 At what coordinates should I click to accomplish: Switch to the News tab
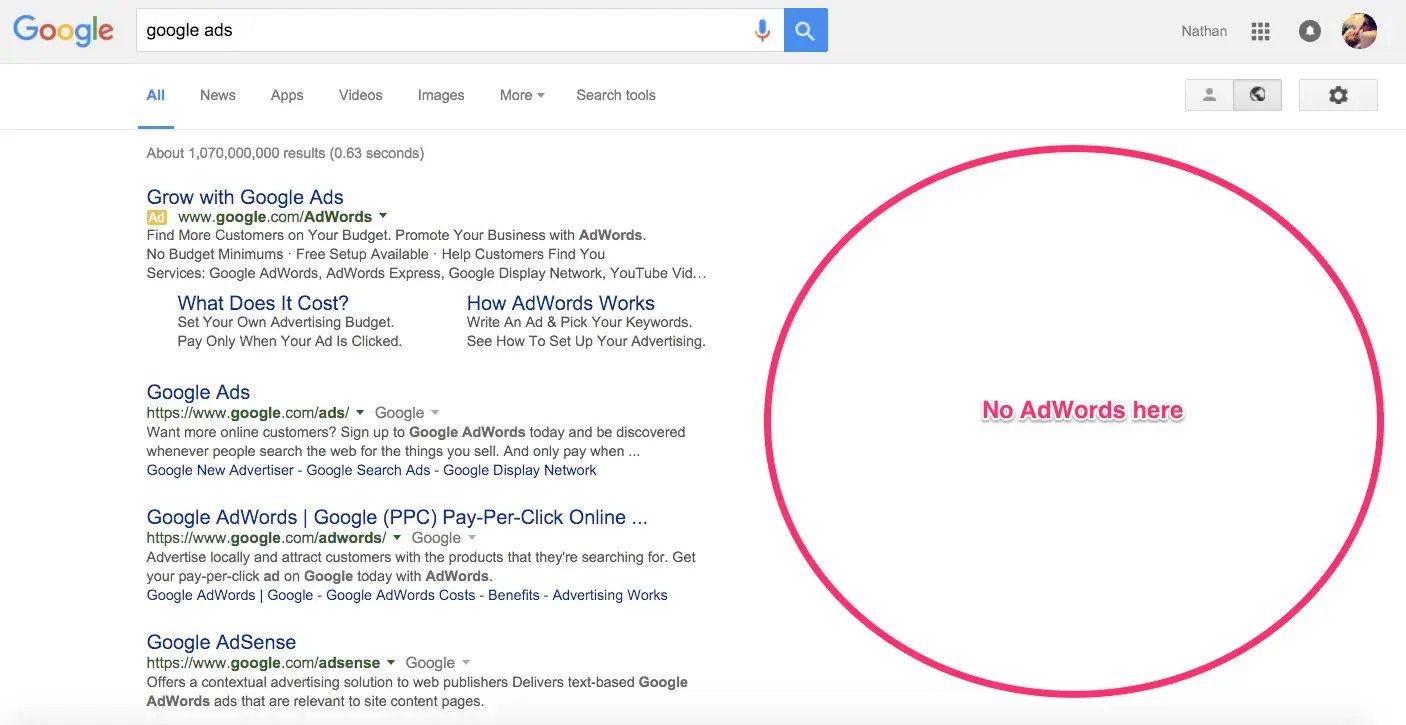tap(217, 95)
